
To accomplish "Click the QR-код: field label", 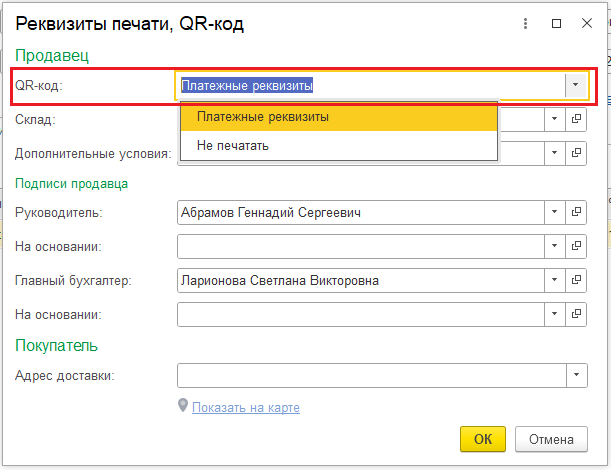I will click(39, 85).
